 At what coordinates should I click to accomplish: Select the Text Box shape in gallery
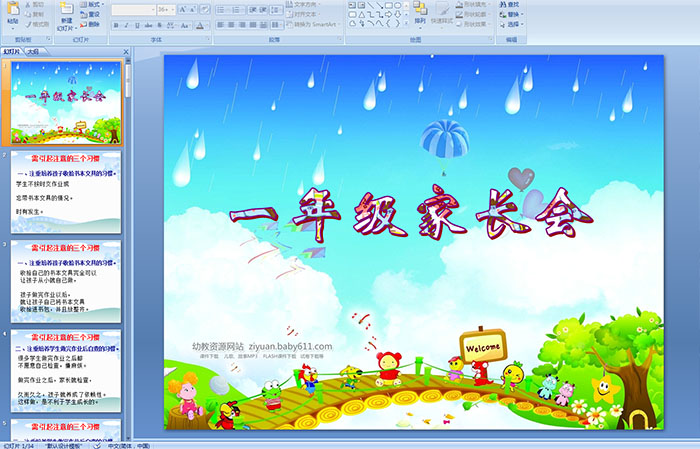(352, 5)
